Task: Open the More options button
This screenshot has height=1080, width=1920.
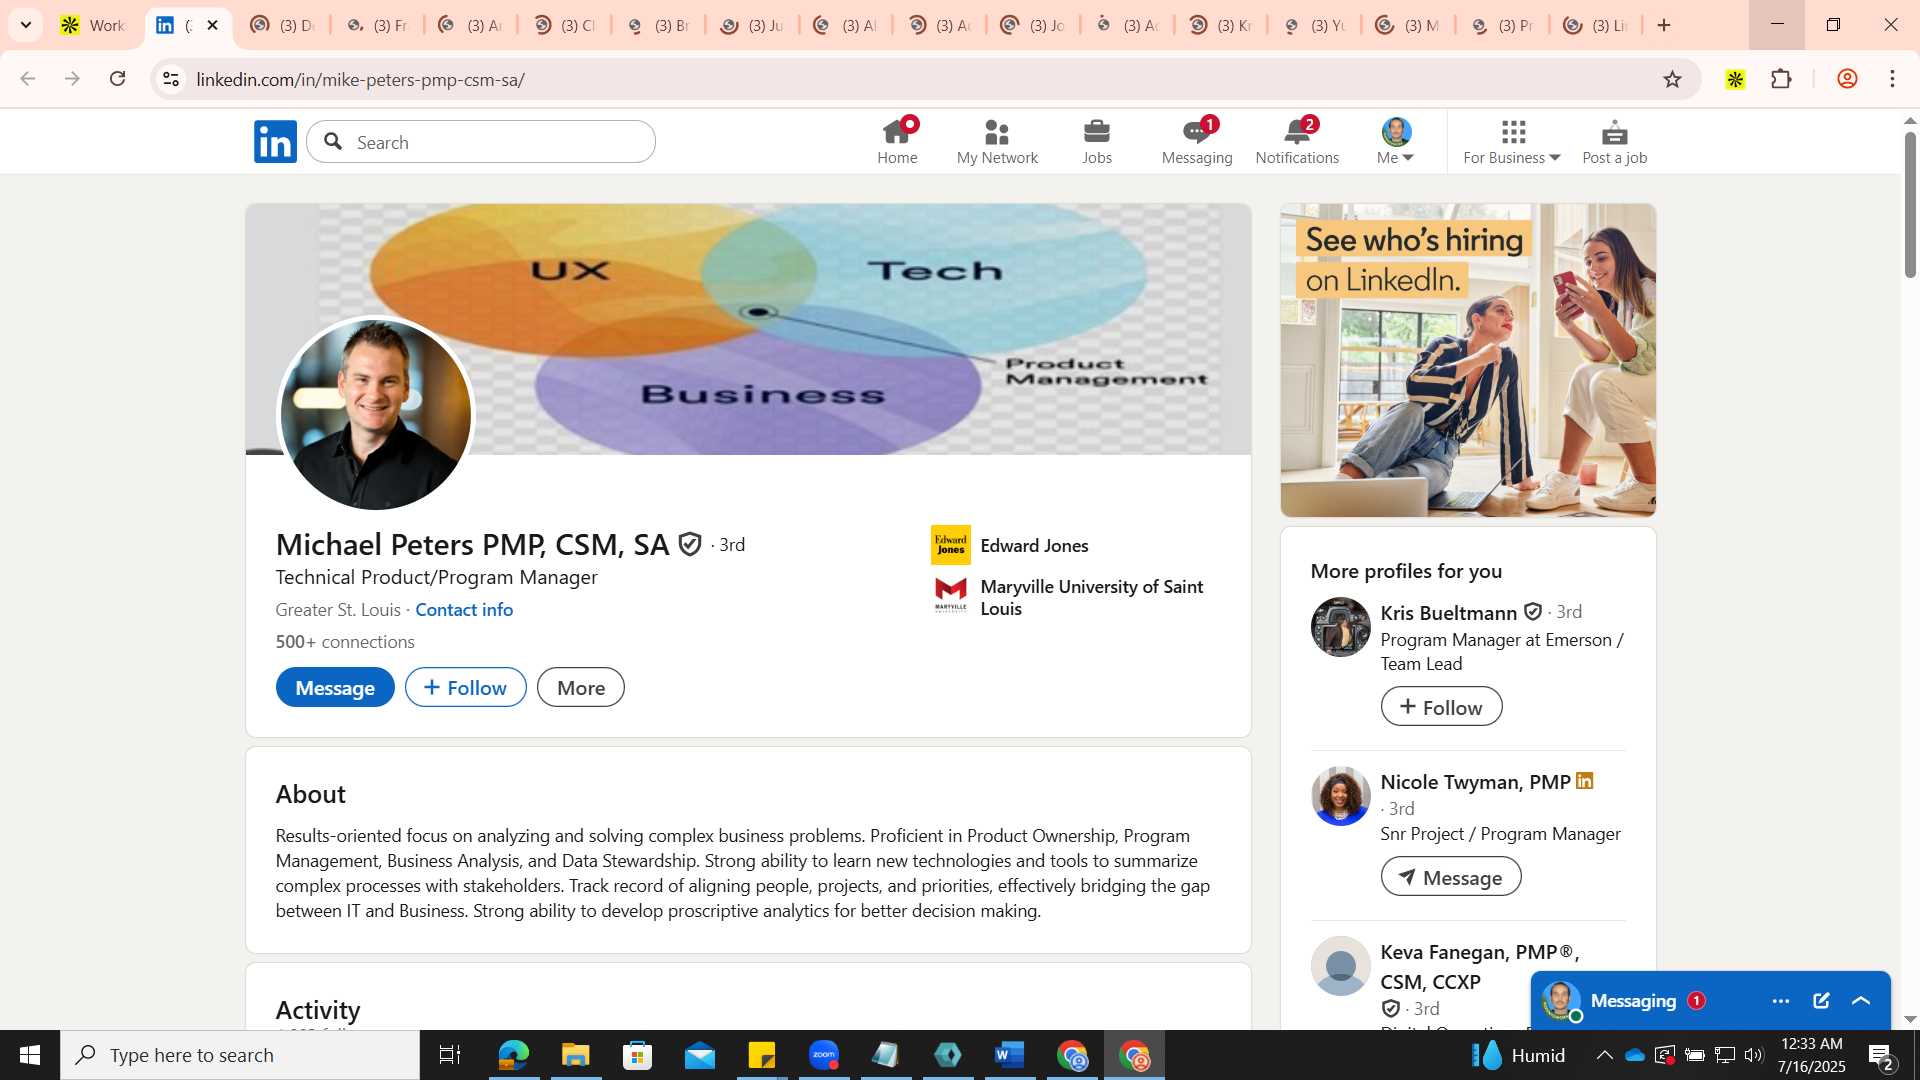Action: pos(581,687)
